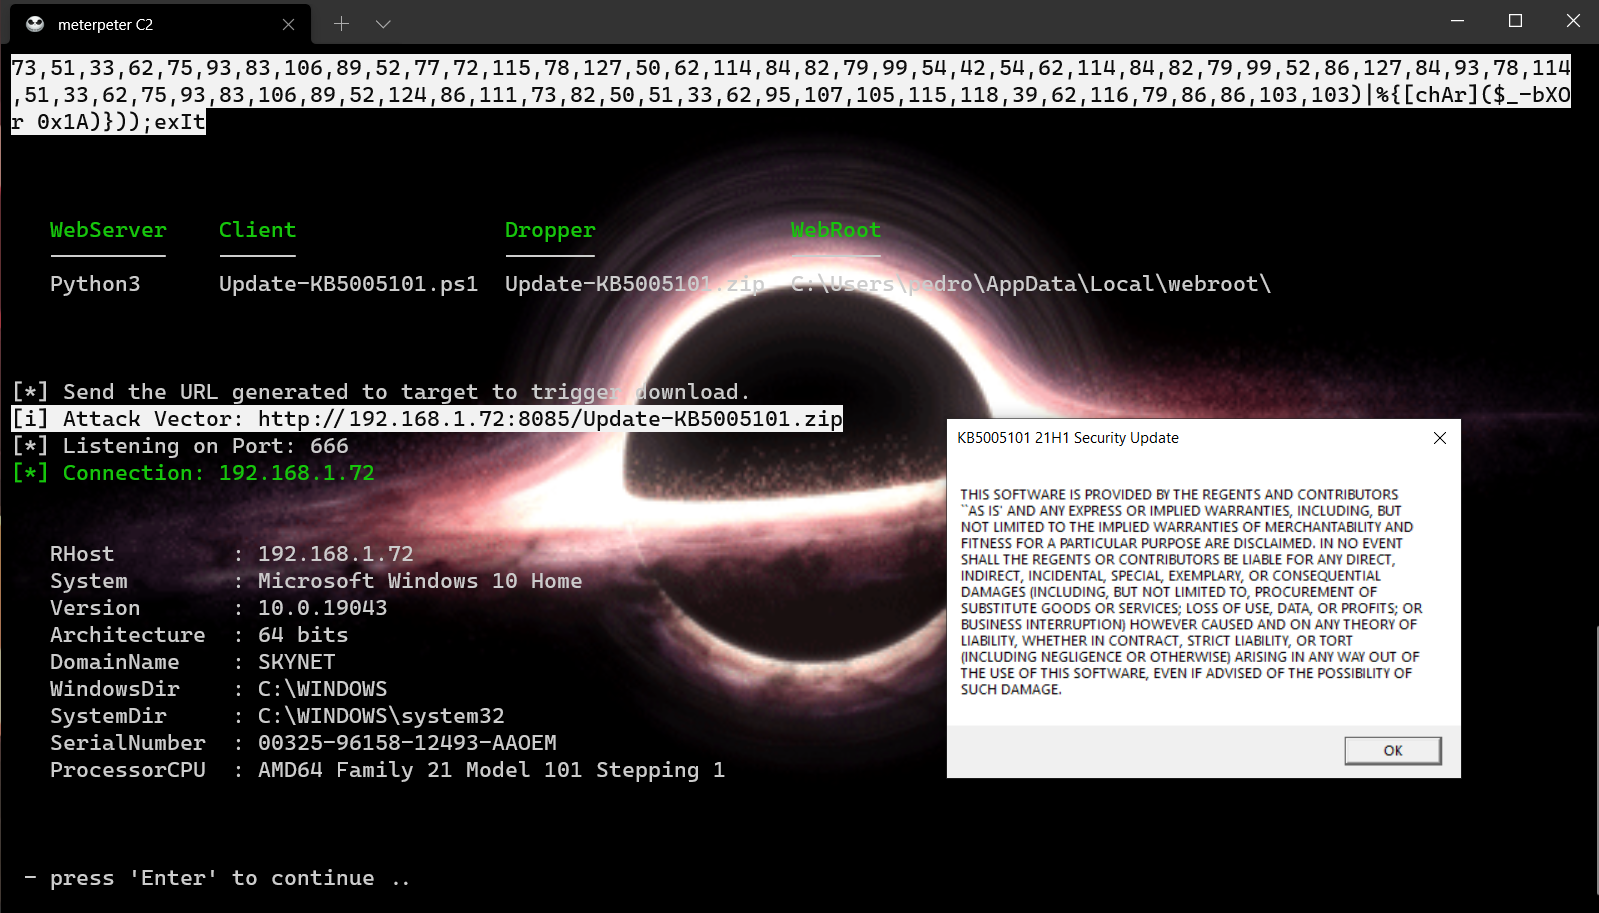
Task: Click the Attack Vector URL line
Action: pos(427,419)
